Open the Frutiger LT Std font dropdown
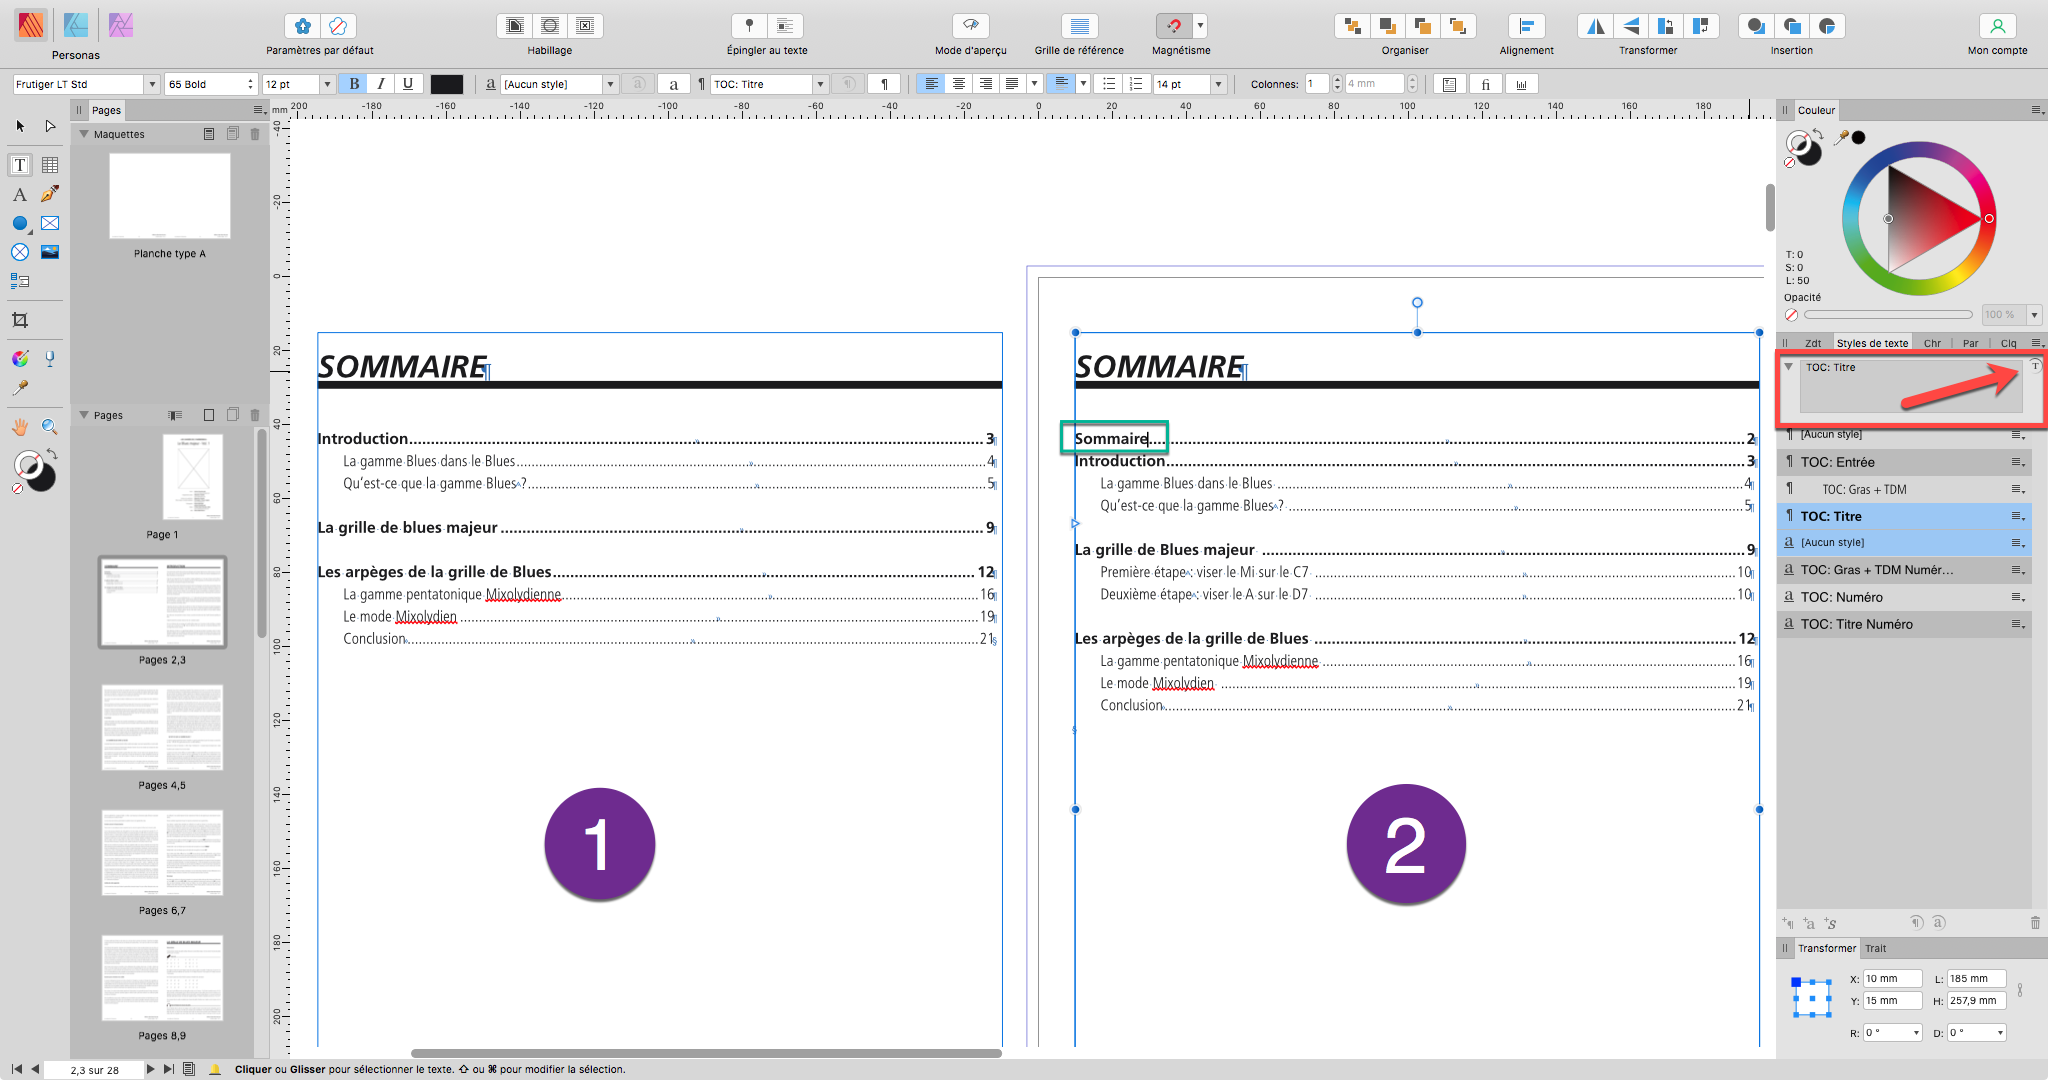 (x=152, y=84)
